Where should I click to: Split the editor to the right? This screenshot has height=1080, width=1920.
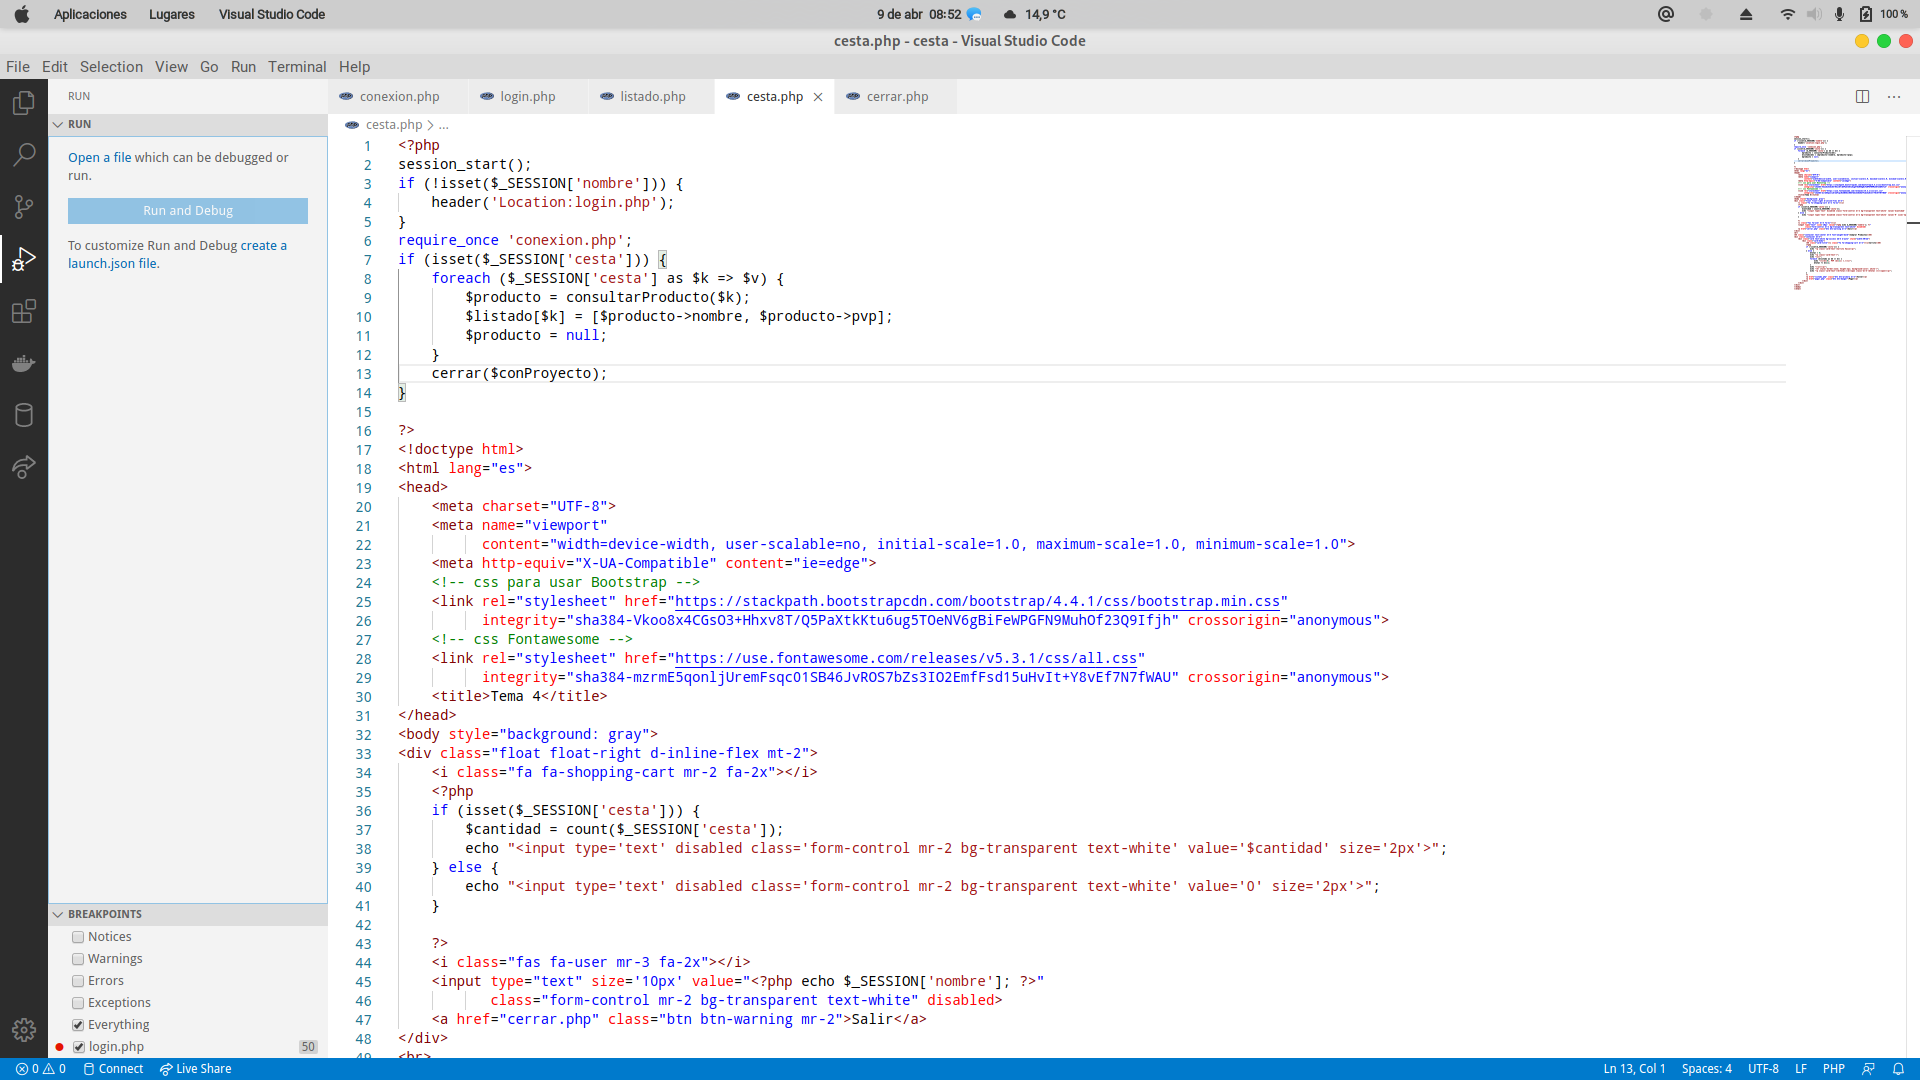click(1862, 97)
